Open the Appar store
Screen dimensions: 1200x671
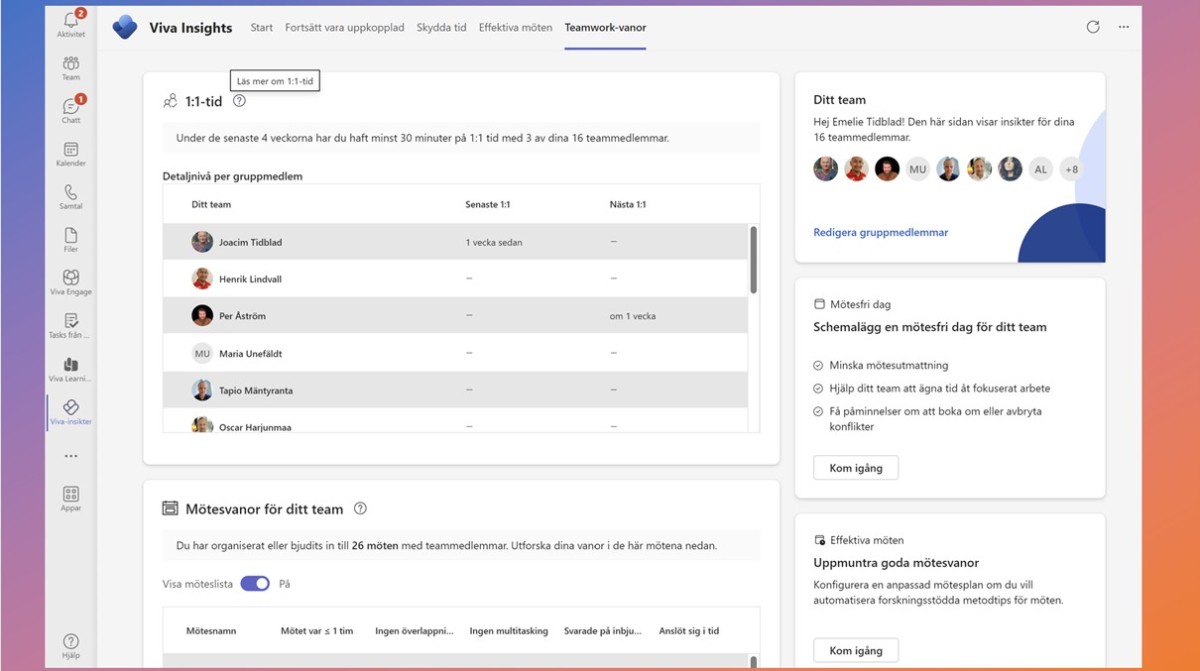pos(71,498)
